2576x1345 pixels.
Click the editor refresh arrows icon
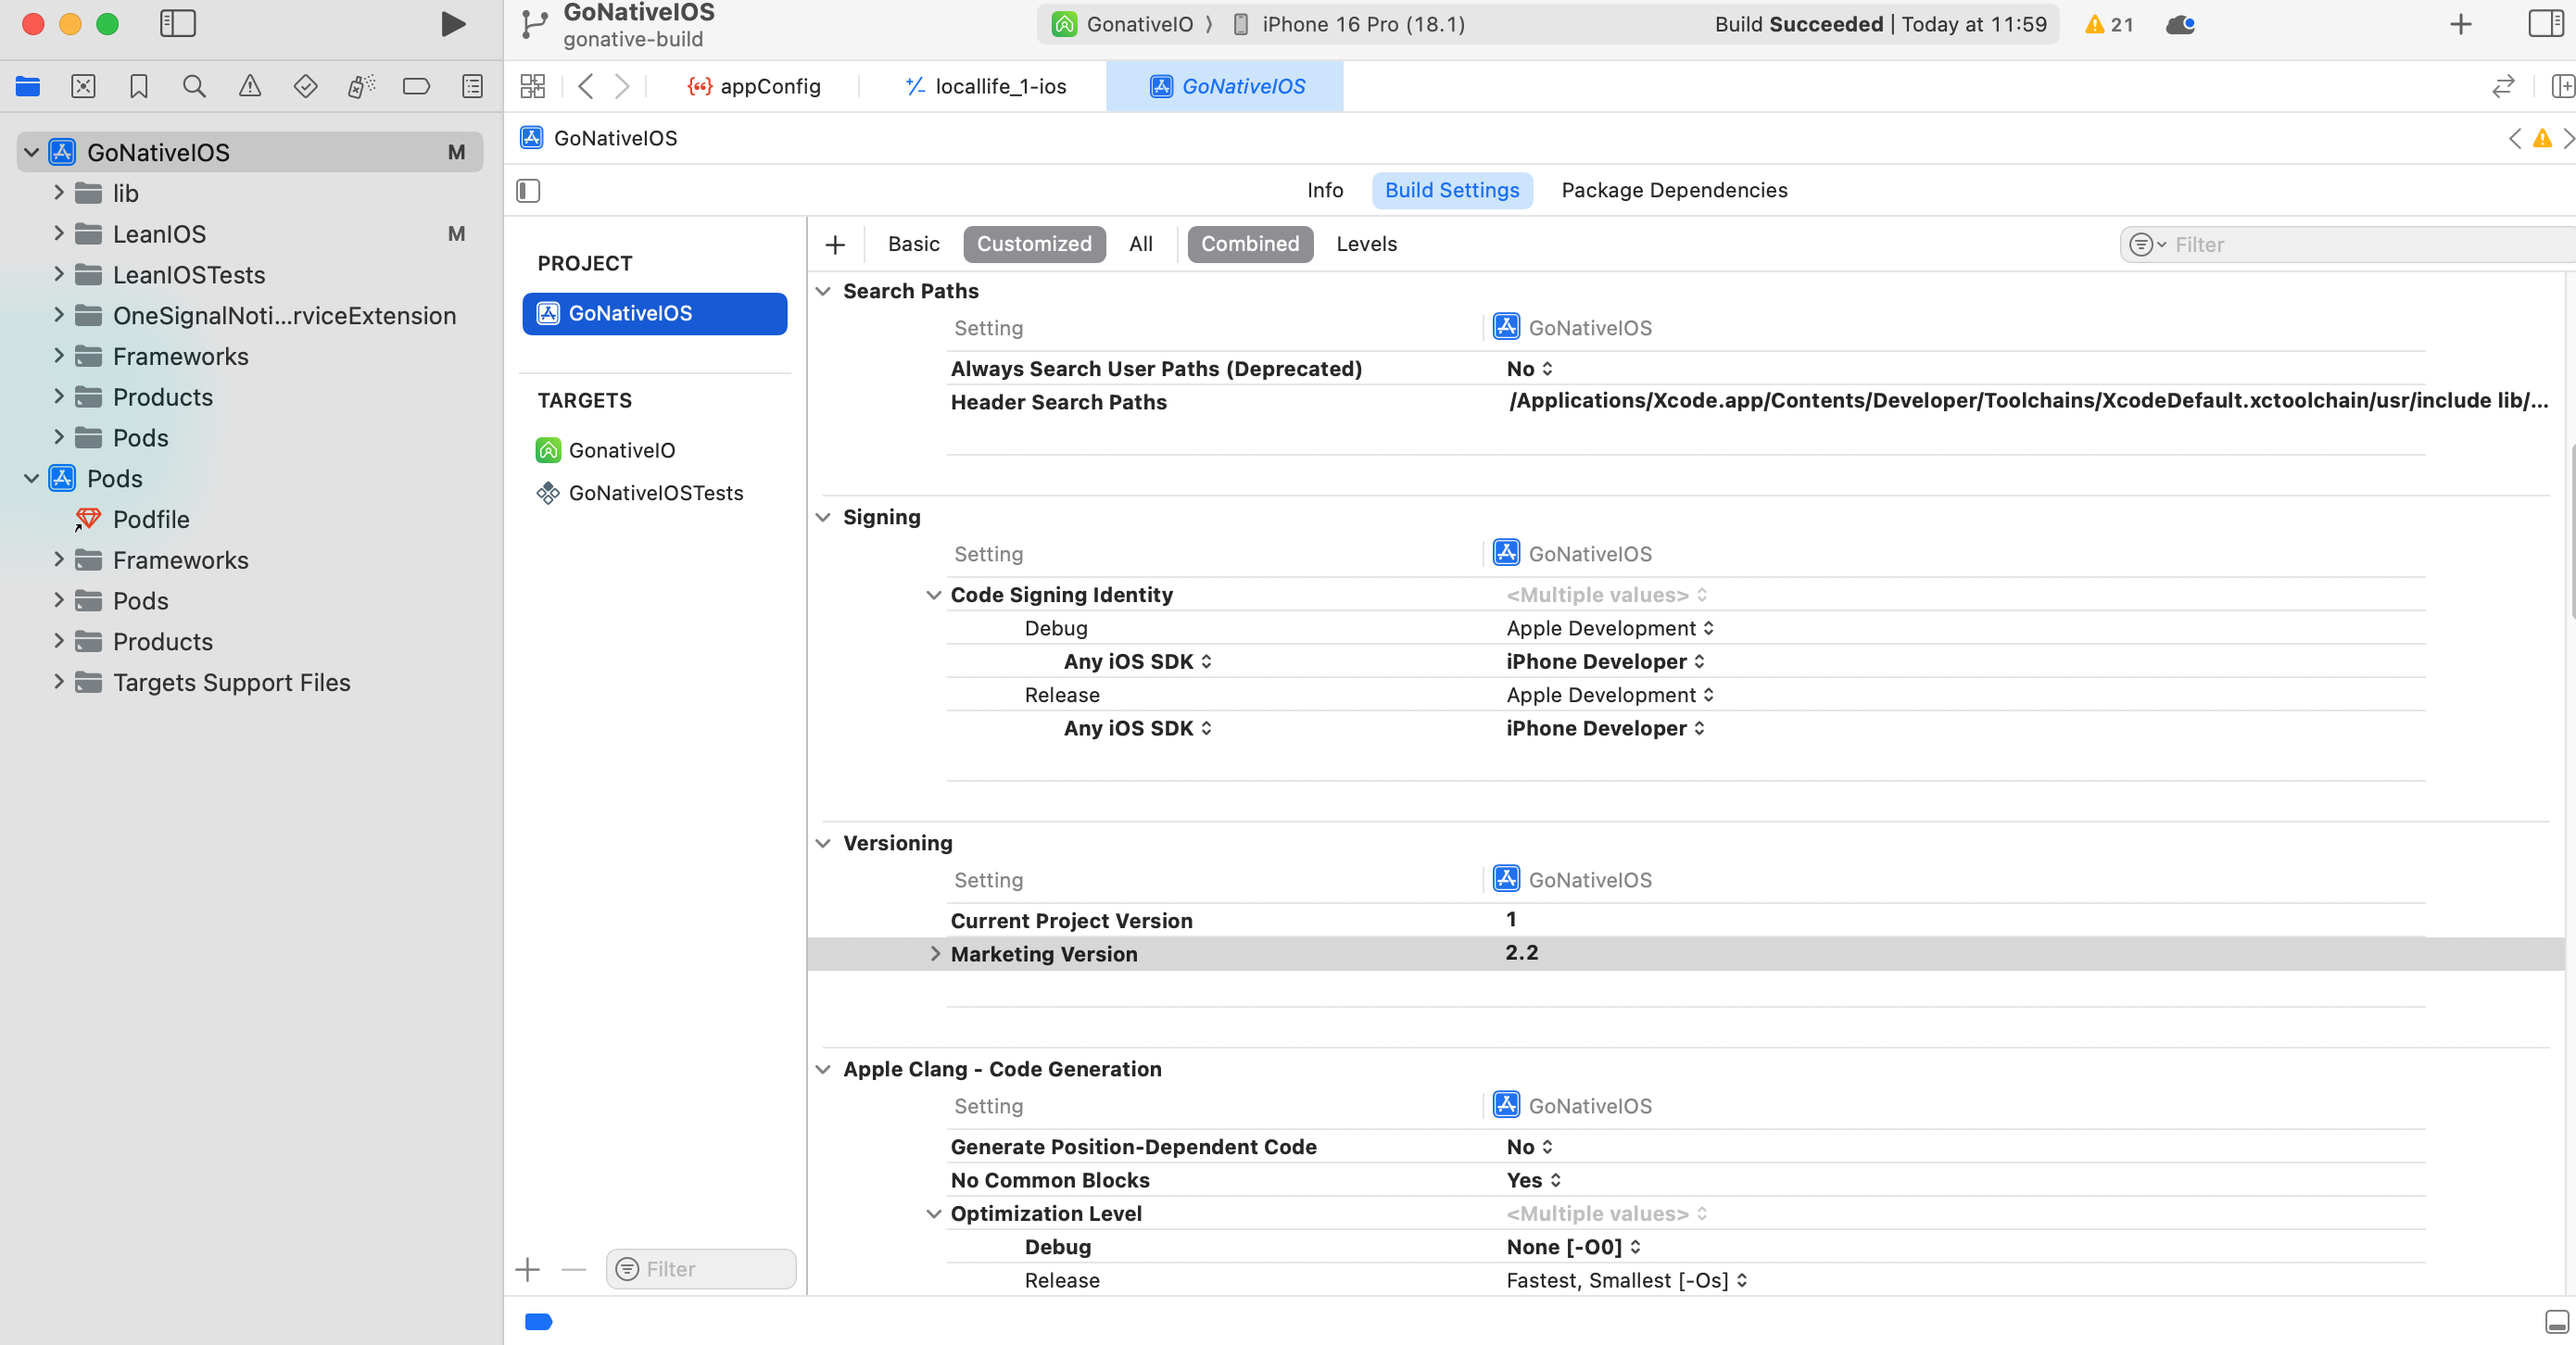[2503, 87]
